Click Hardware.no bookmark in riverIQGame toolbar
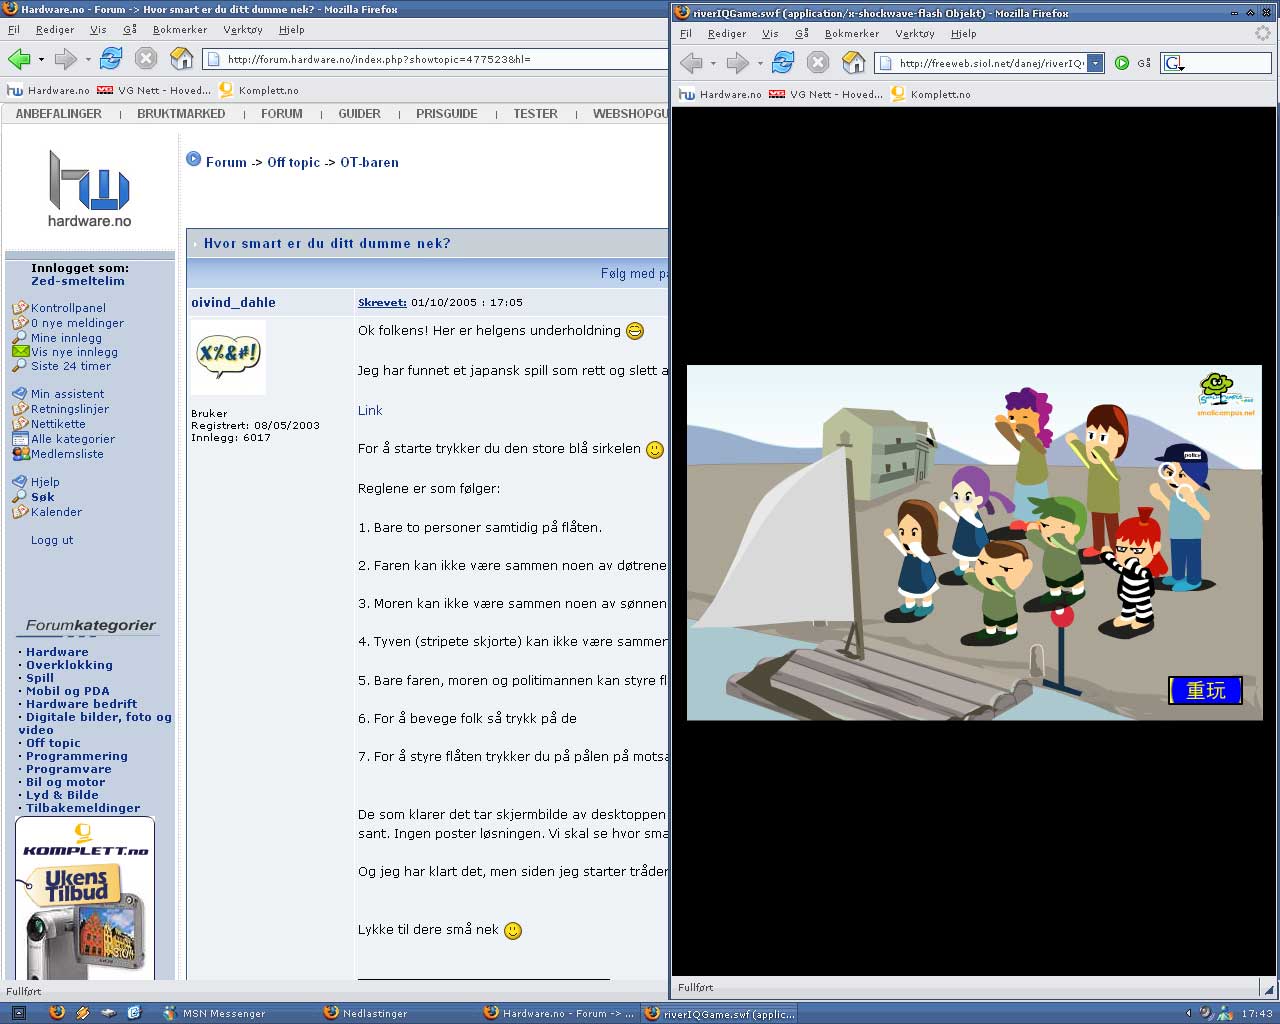Image resolution: width=1280 pixels, height=1024 pixels. coord(720,94)
